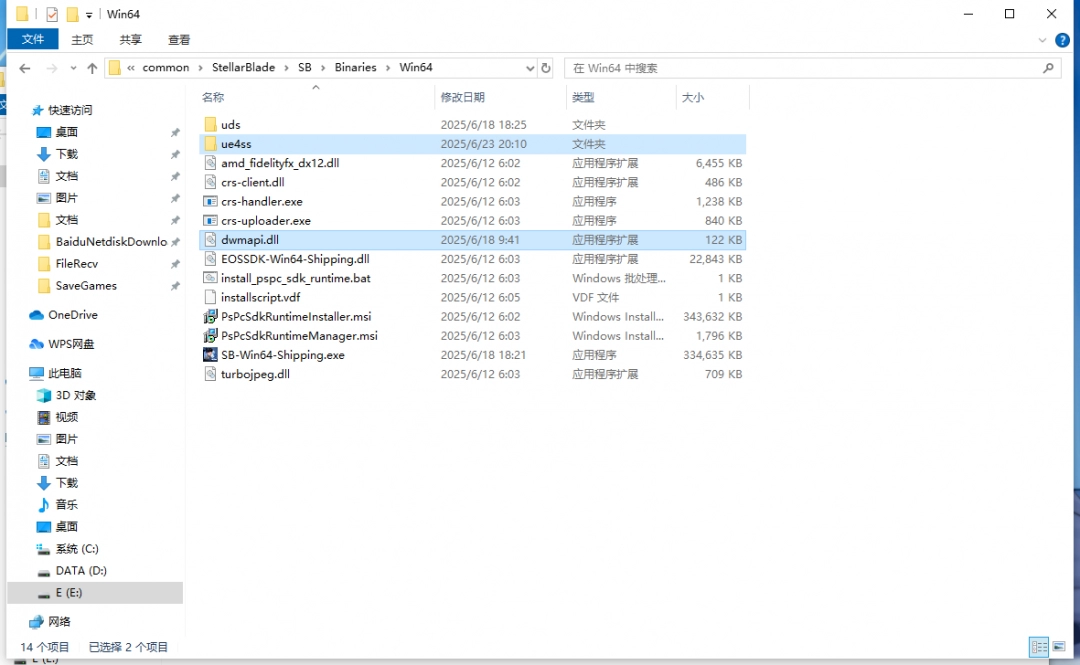Image resolution: width=1080 pixels, height=665 pixels.
Task: Click the Up directory arrow
Action: 92,68
